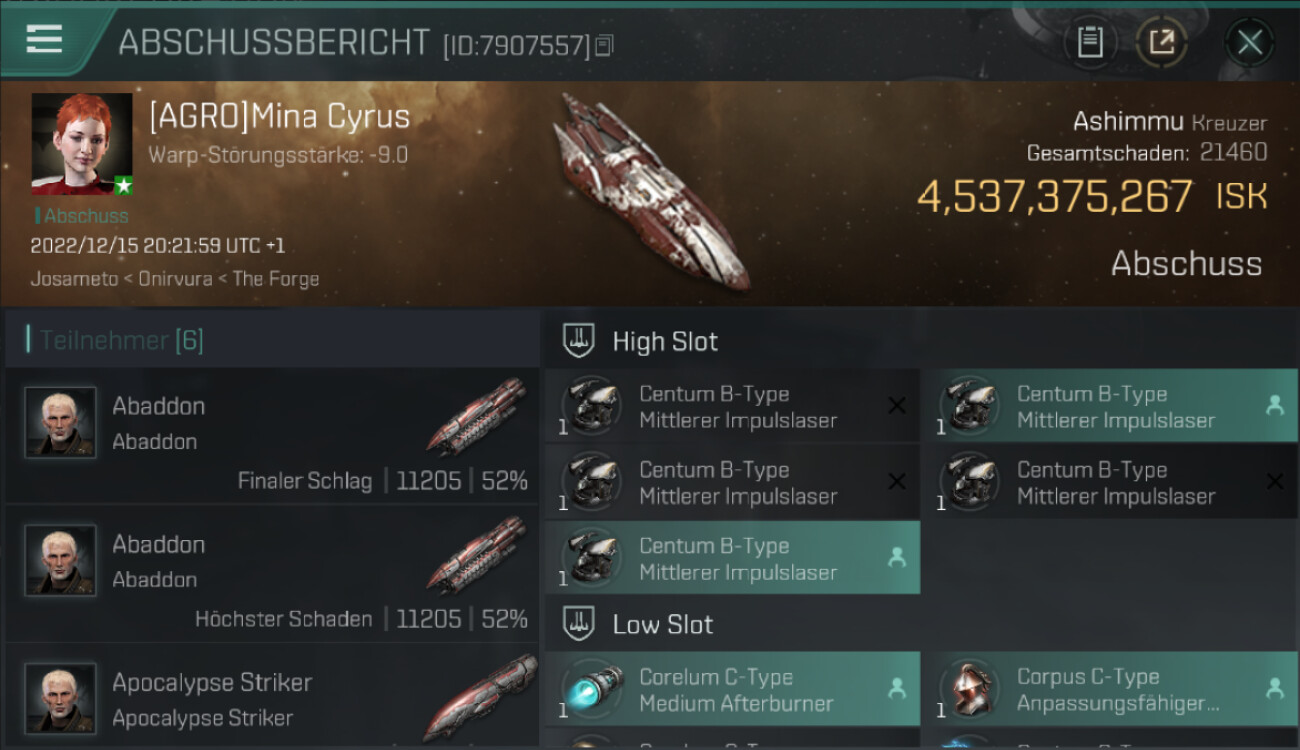This screenshot has height=750, width=1300.
Task: Click the Josameto system location link
Action: [74, 279]
